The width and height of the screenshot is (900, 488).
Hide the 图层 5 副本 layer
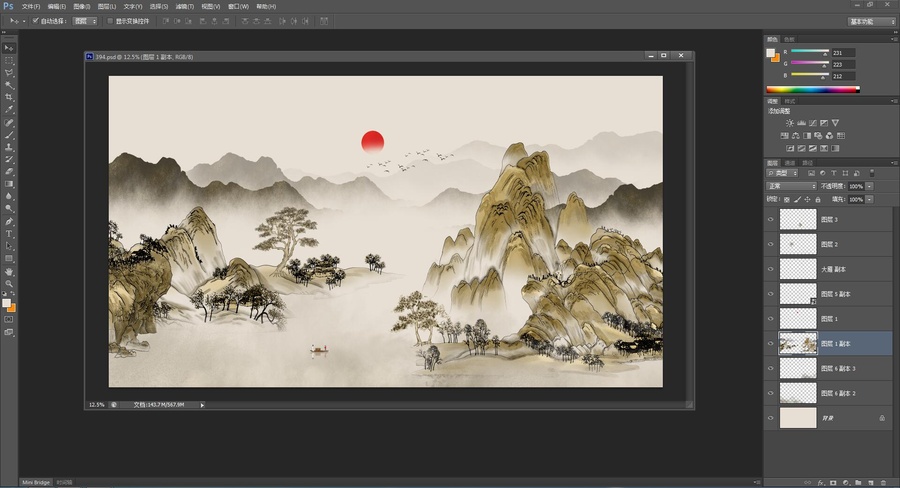point(770,294)
